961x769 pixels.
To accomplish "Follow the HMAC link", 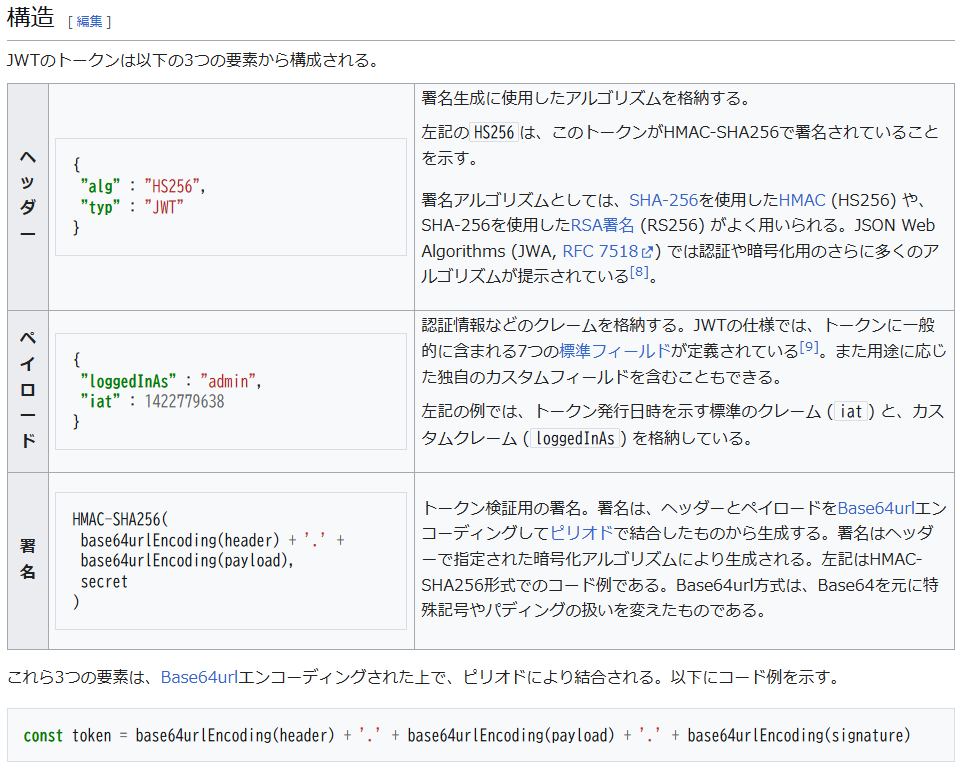I will [802, 200].
